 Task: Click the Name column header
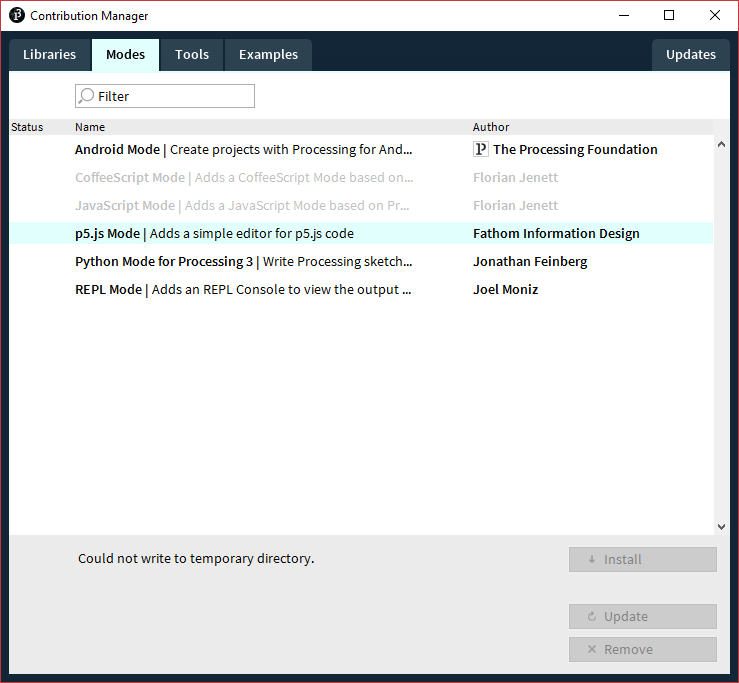pyautogui.click(x=90, y=127)
